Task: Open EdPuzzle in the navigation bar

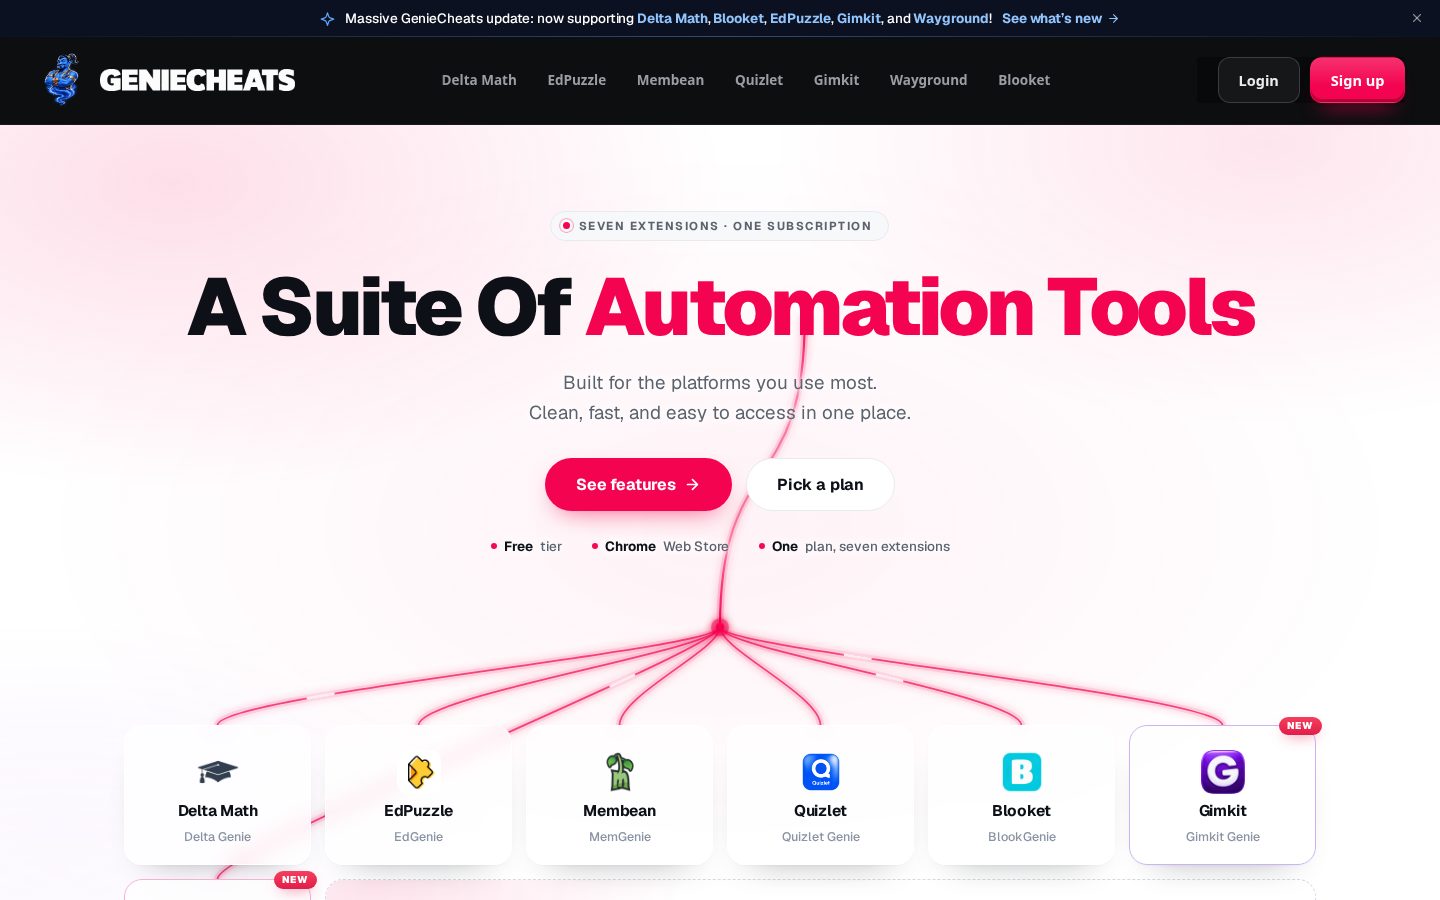Action: coord(577,80)
